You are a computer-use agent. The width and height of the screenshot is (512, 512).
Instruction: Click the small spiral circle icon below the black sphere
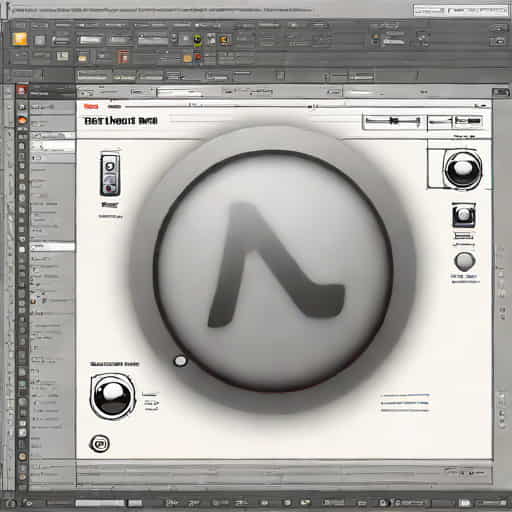coord(100,444)
